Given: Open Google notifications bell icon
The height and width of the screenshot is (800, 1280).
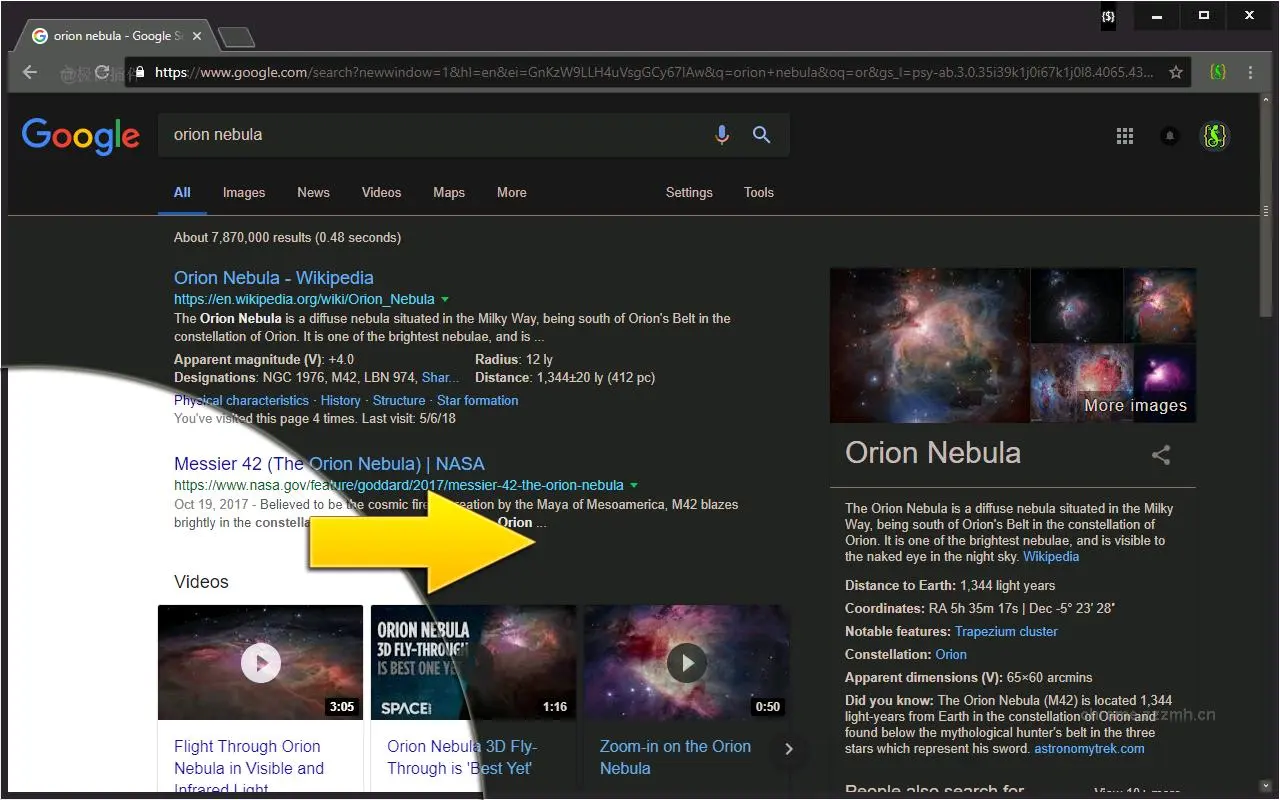Looking at the screenshot, I should 1169,135.
